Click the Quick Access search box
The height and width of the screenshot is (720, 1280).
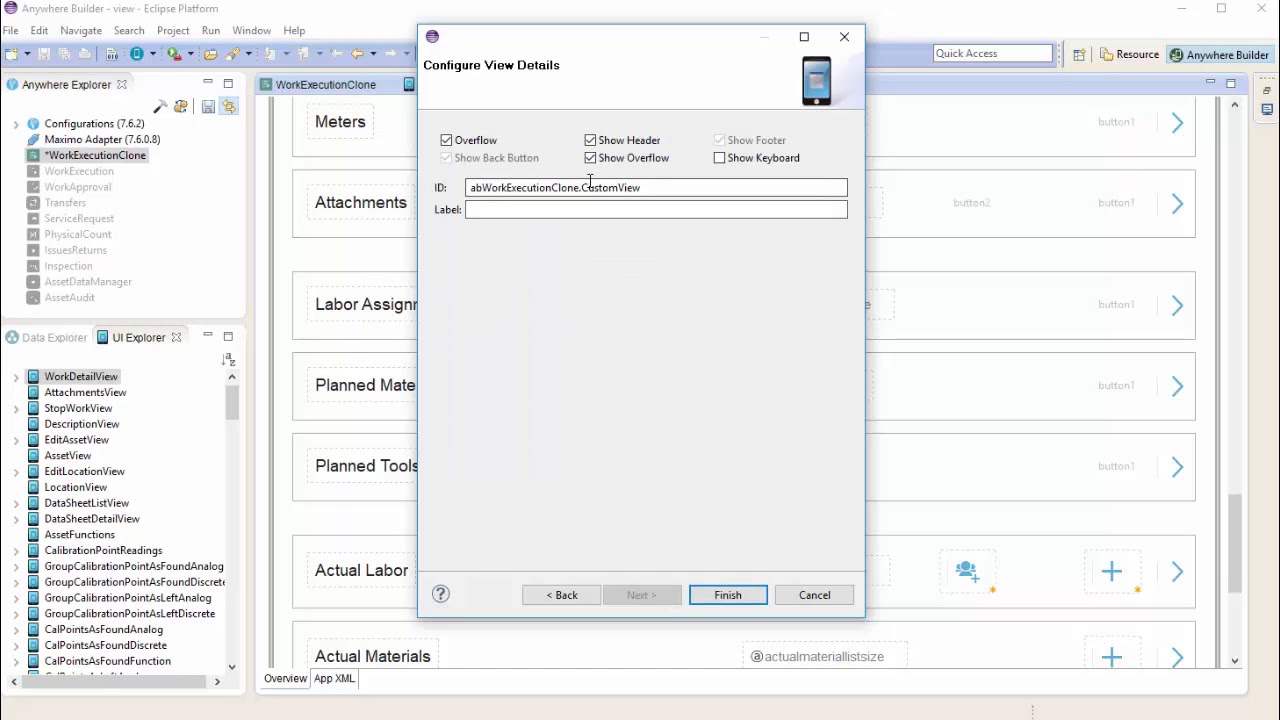tap(993, 54)
